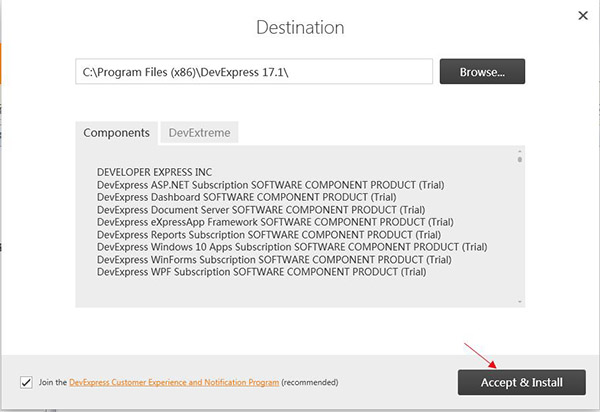This screenshot has width=600, height=412.
Task: Select the Components tab
Action: pyautogui.click(x=116, y=133)
